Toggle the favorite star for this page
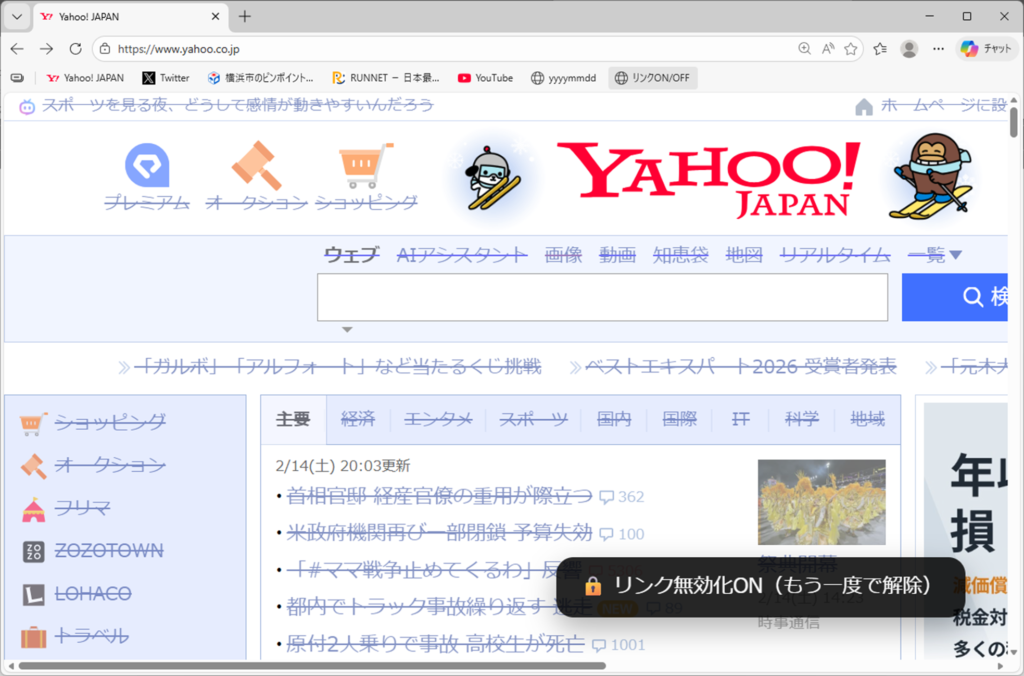 tap(851, 48)
